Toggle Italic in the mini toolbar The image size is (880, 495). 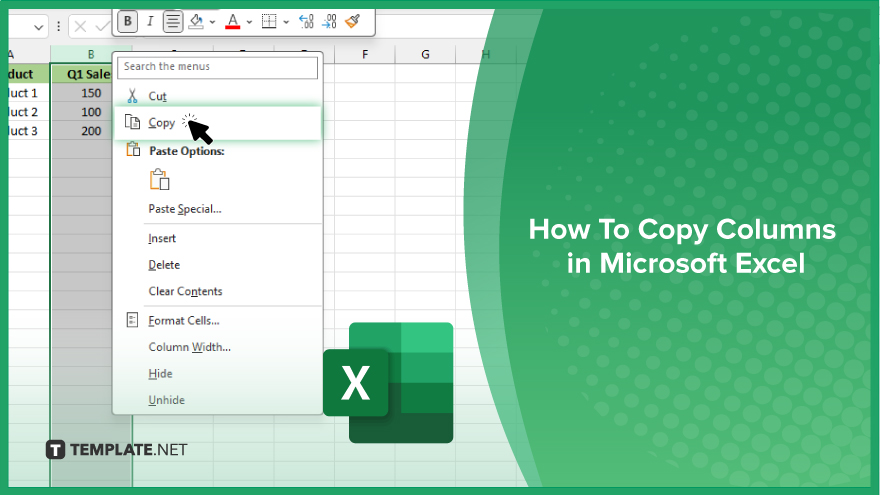tap(150, 22)
